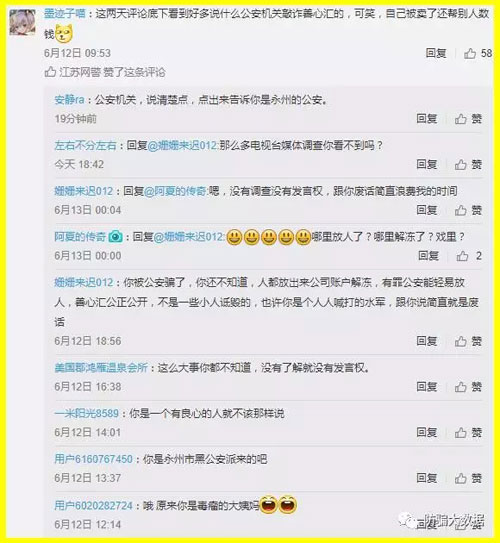
Task: Reply to 安静ra's comment
Action: coord(427,119)
